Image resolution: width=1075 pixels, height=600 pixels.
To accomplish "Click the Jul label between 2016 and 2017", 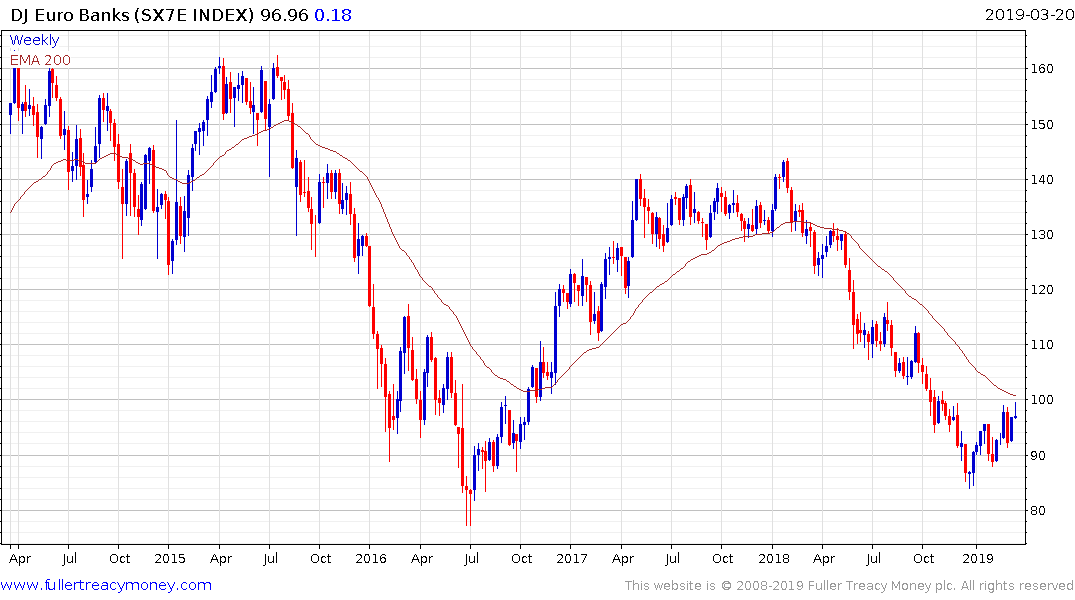I will pyautogui.click(x=471, y=558).
